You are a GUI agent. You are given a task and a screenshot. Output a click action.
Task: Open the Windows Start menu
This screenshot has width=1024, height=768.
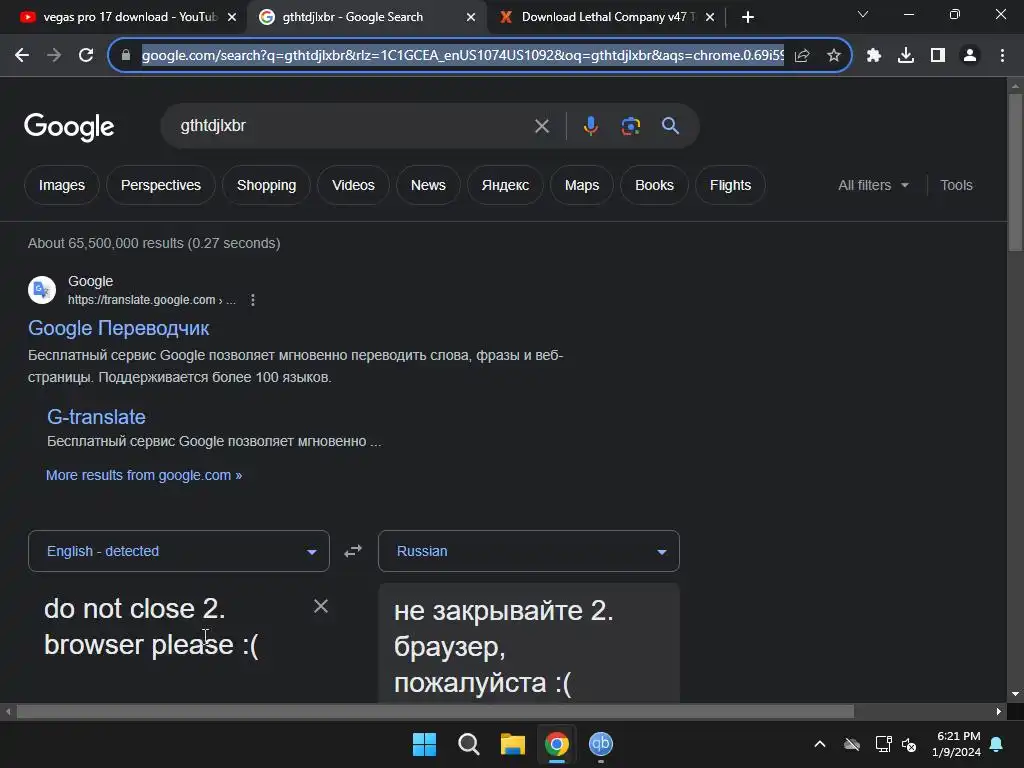tap(424, 744)
